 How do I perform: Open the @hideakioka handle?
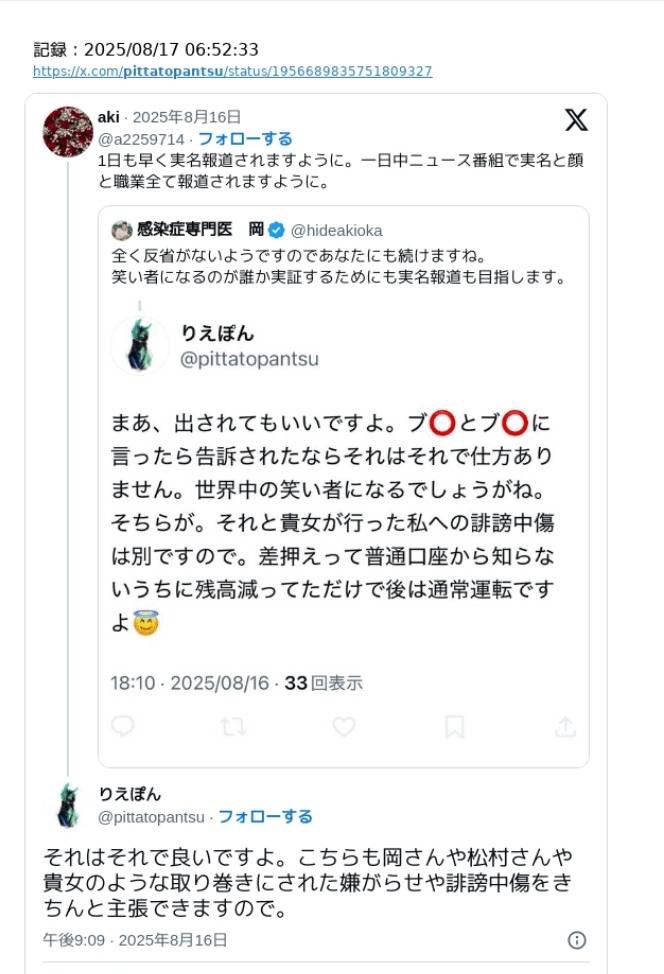coord(336,230)
